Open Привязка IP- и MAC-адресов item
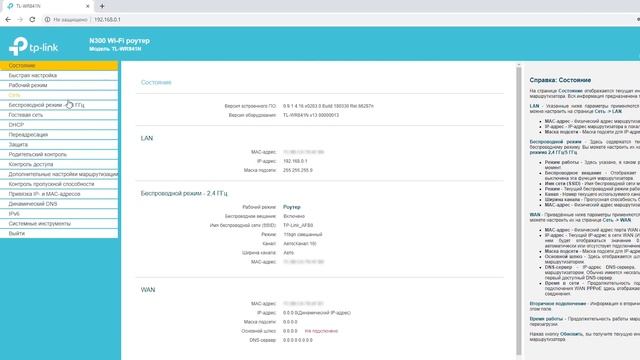Image resolution: width=640 pixels, height=360 pixels. [59, 194]
